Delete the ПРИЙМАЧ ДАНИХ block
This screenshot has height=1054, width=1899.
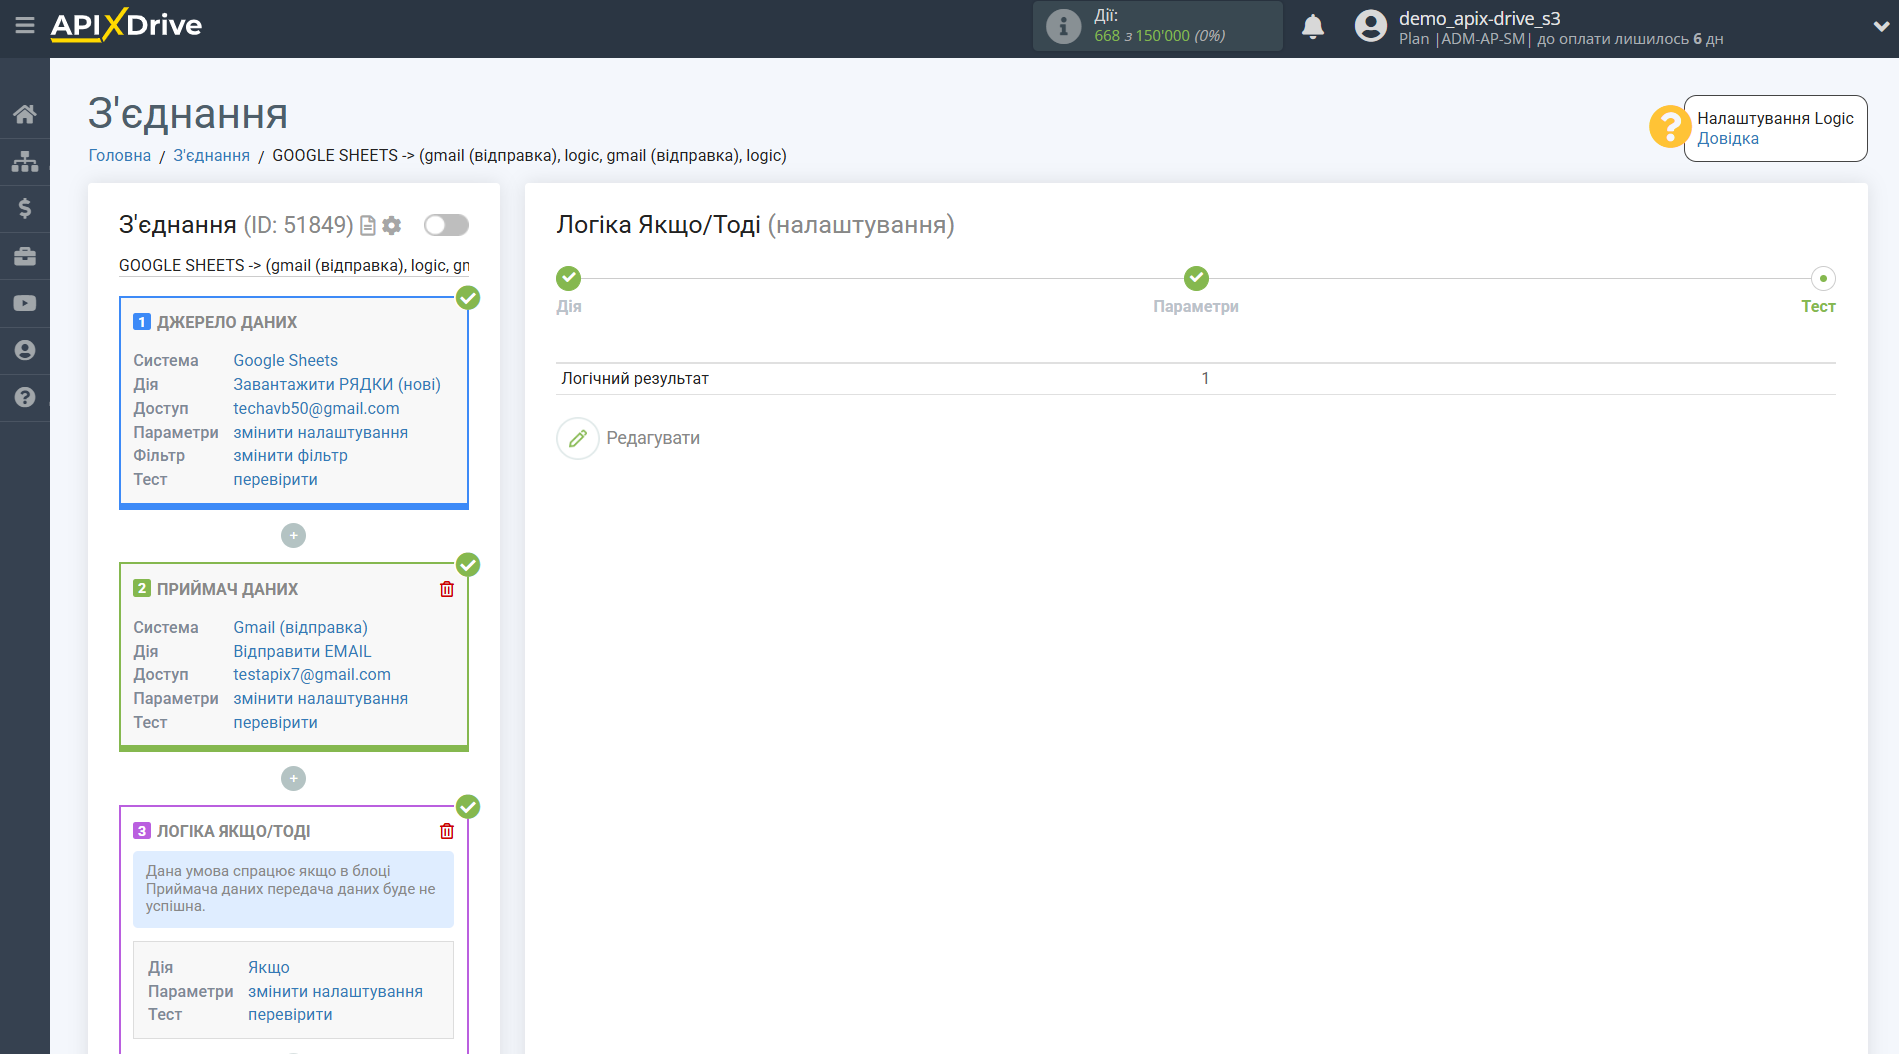point(447,589)
